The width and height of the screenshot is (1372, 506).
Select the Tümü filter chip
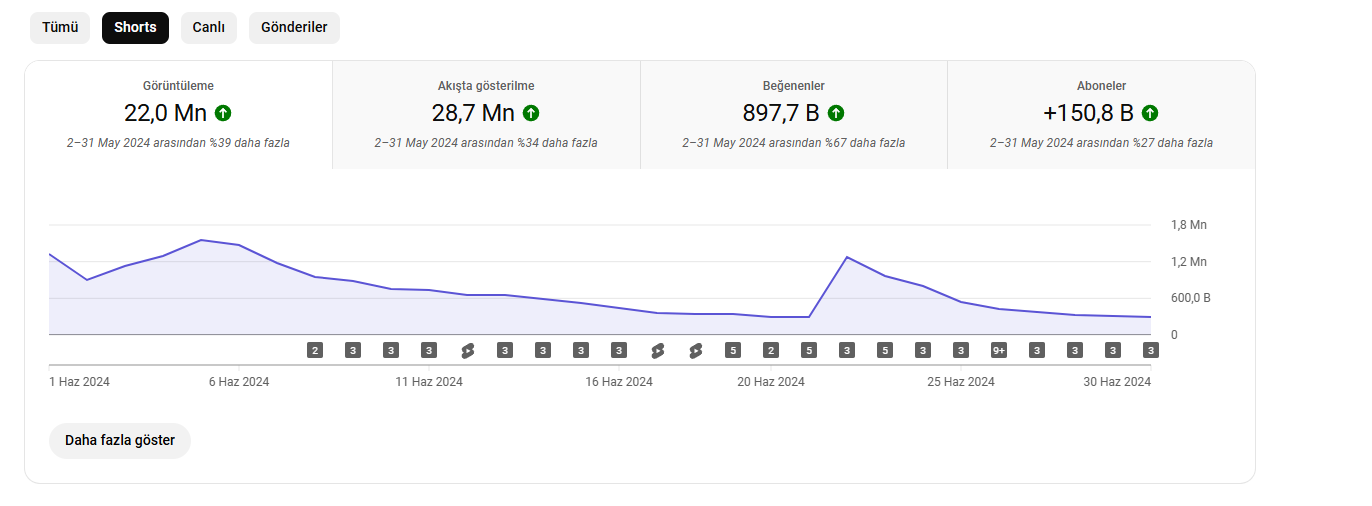pyautogui.click(x=60, y=28)
